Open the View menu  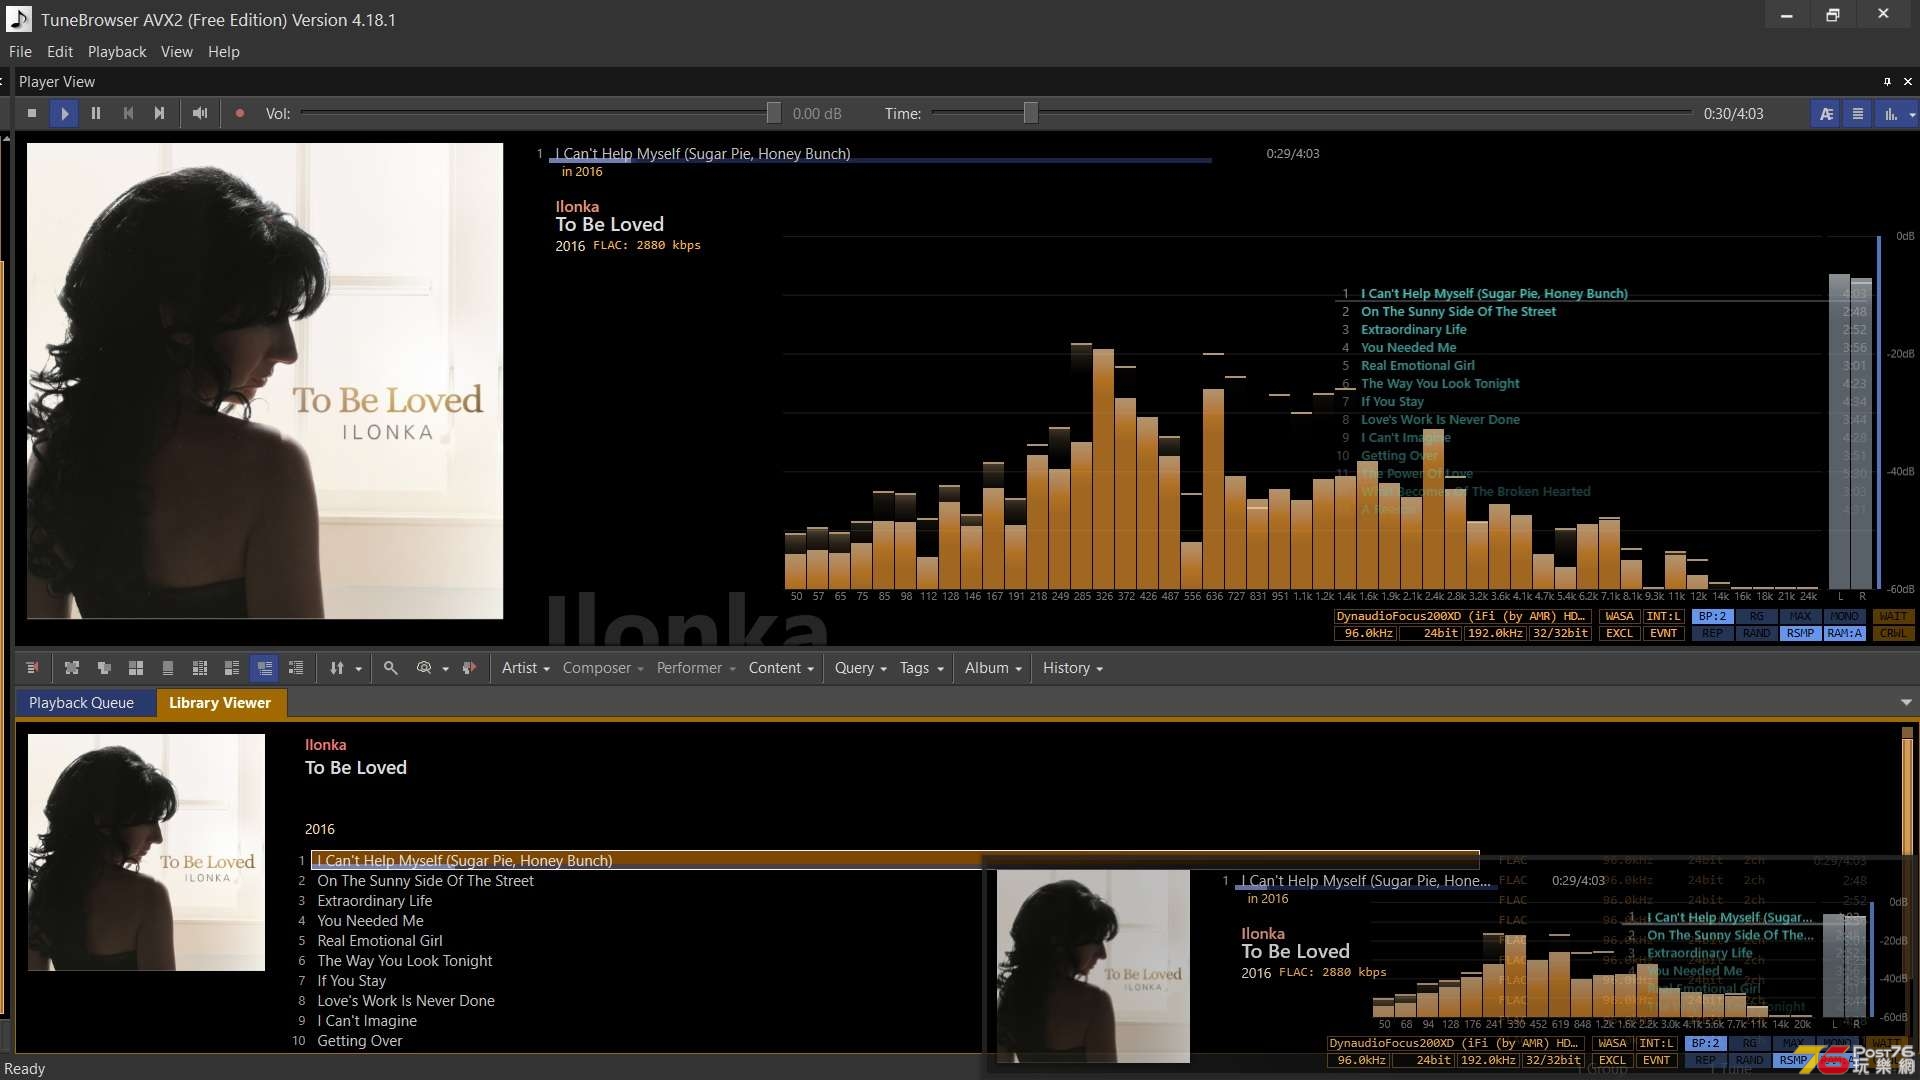click(177, 52)
